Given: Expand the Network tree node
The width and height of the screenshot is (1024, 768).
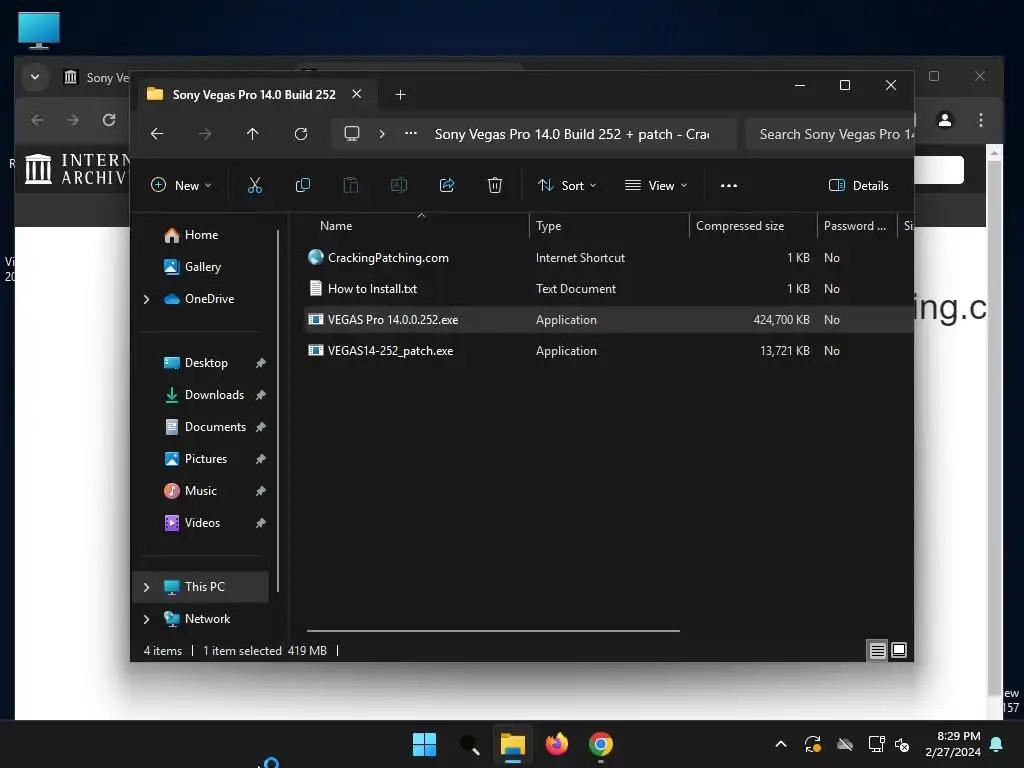Looking at the screenshot, I should [146, 619].
